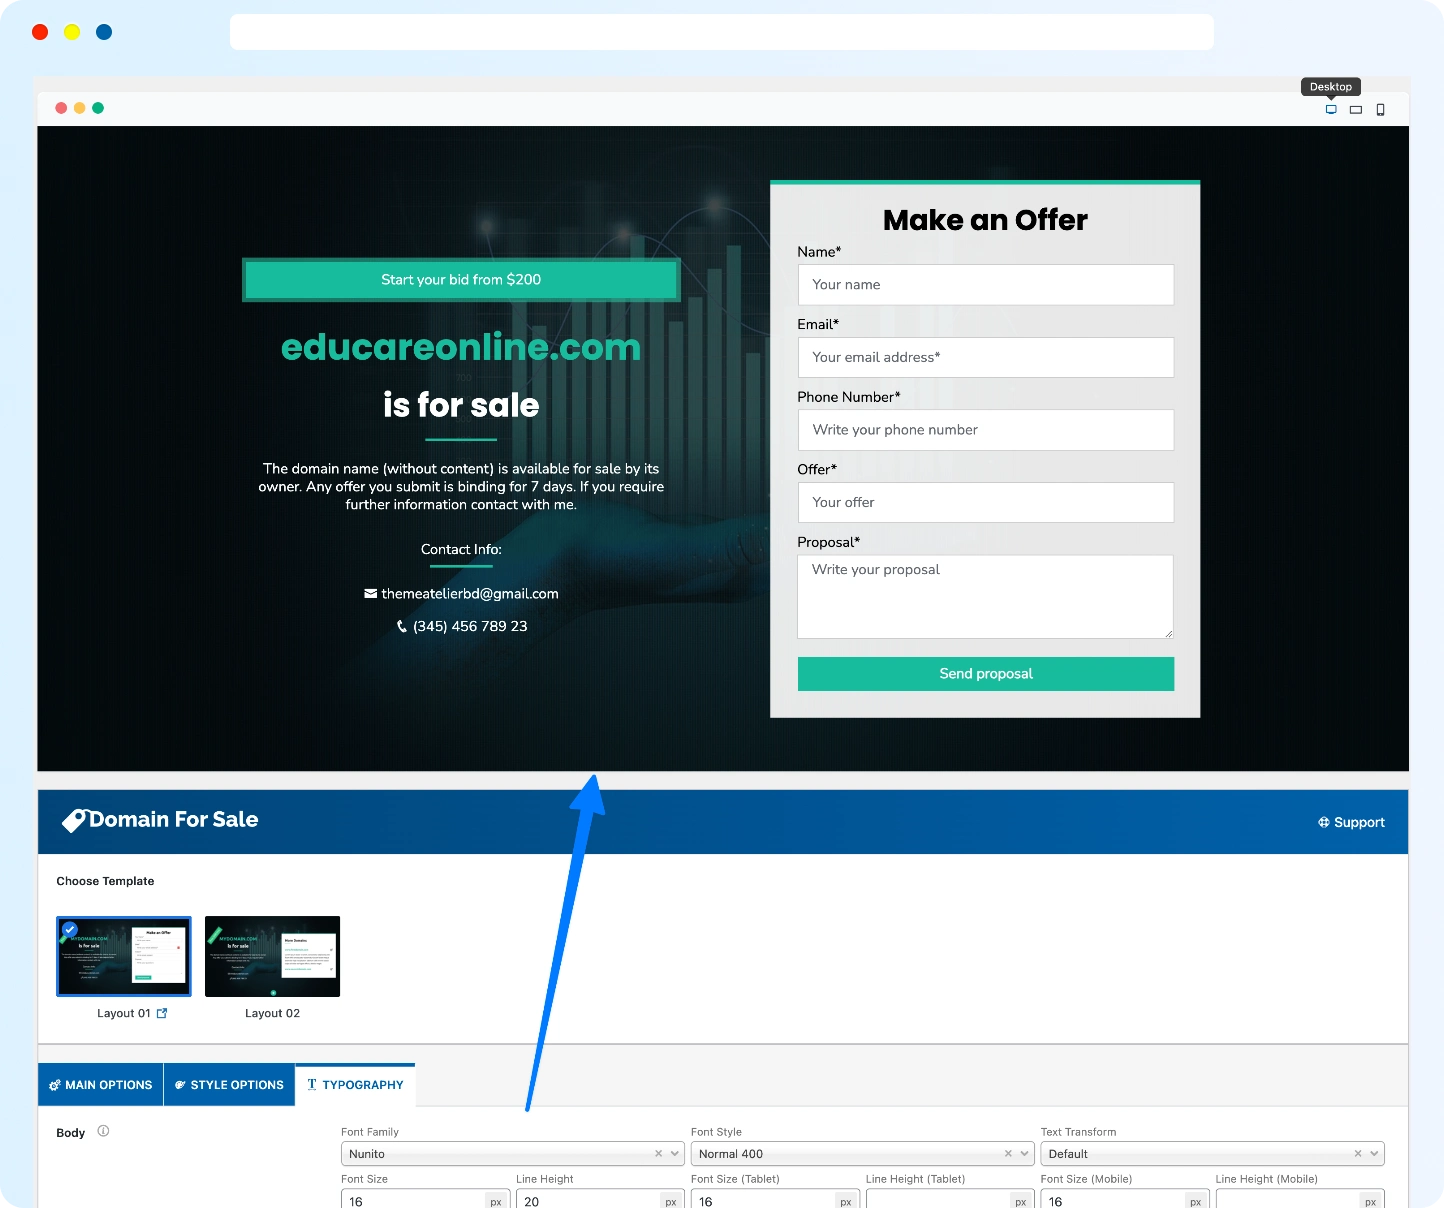Focus the Your email address field
The image size is (1444, 1208).
[x=985, y=357]
